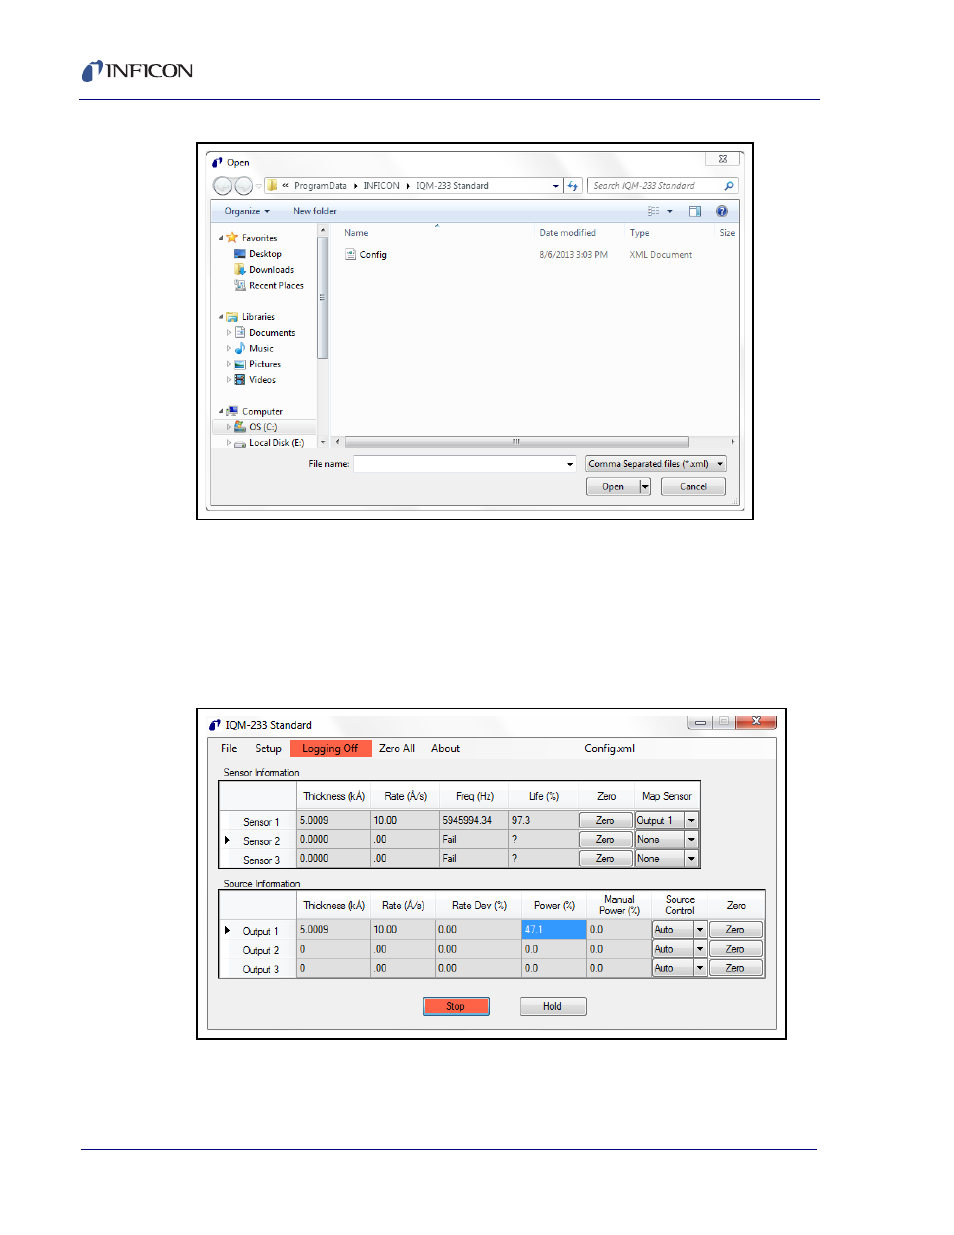Click the Favorites star icon
This screenshot has height=1235, width=954.
(x=232, y=238)
